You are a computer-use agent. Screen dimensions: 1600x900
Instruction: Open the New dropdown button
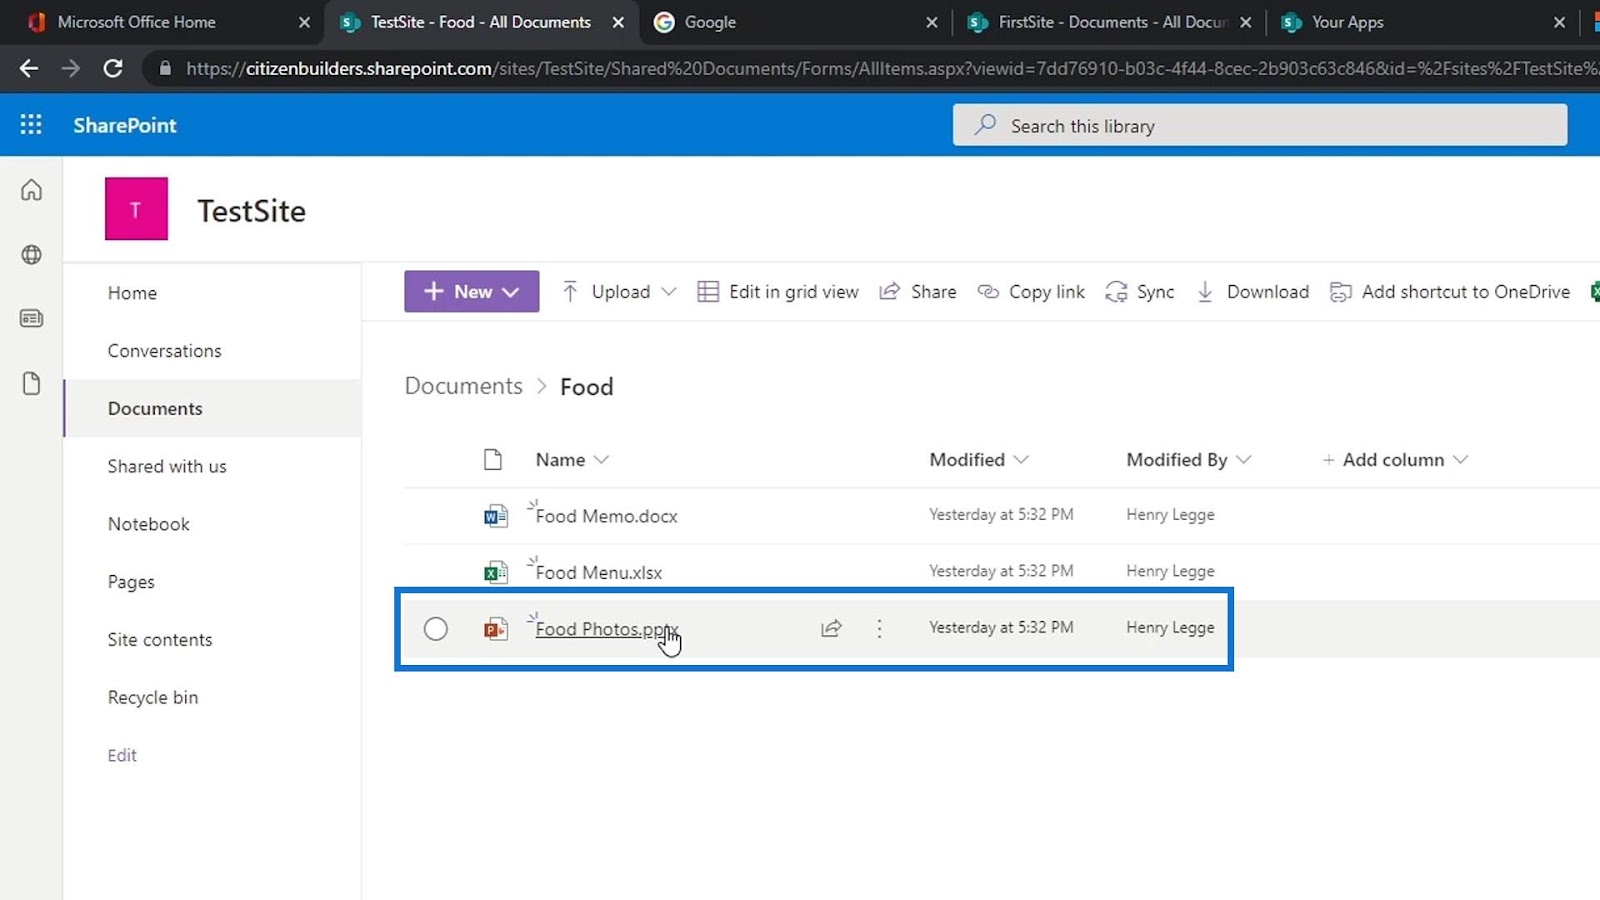472,291
